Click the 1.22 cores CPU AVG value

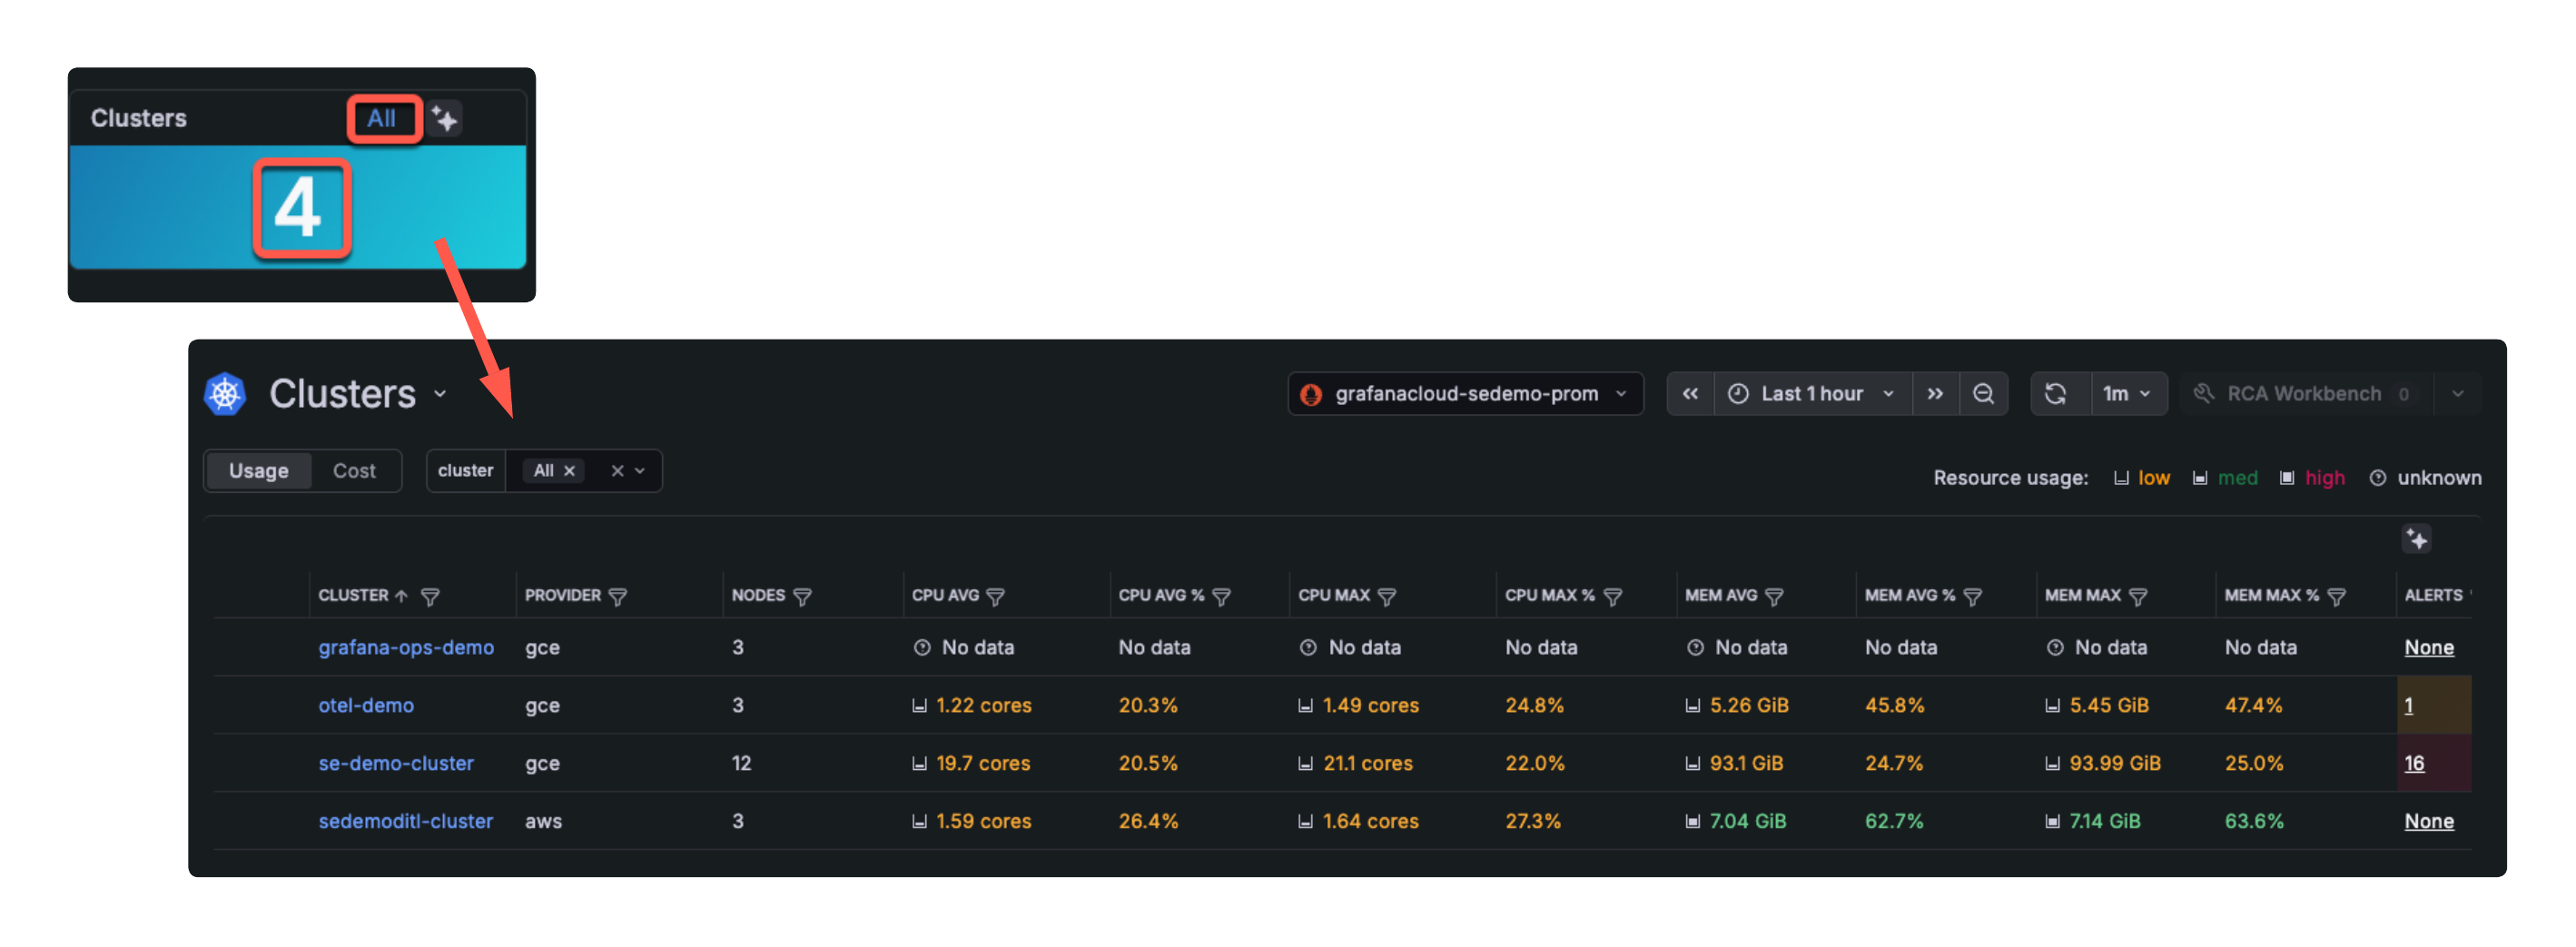tap(983, 705)
